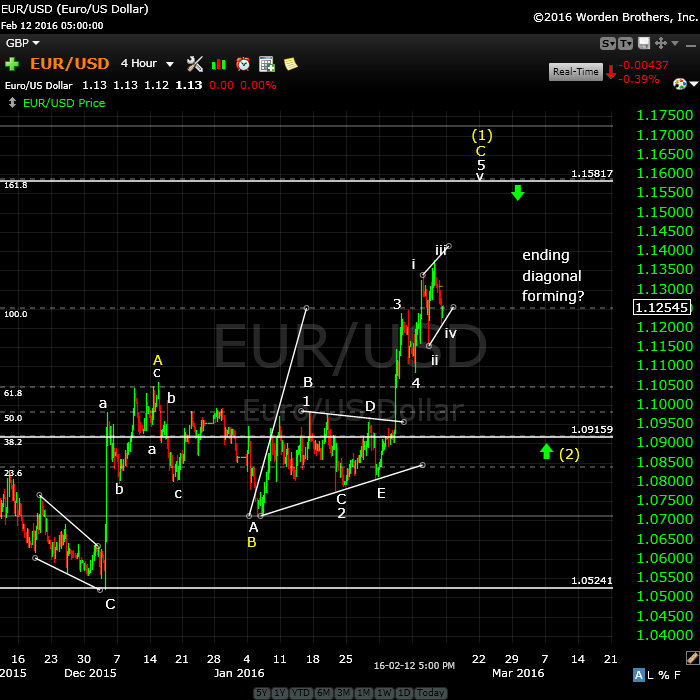
Task: Select the 6M range button
Action: (323, 693)
